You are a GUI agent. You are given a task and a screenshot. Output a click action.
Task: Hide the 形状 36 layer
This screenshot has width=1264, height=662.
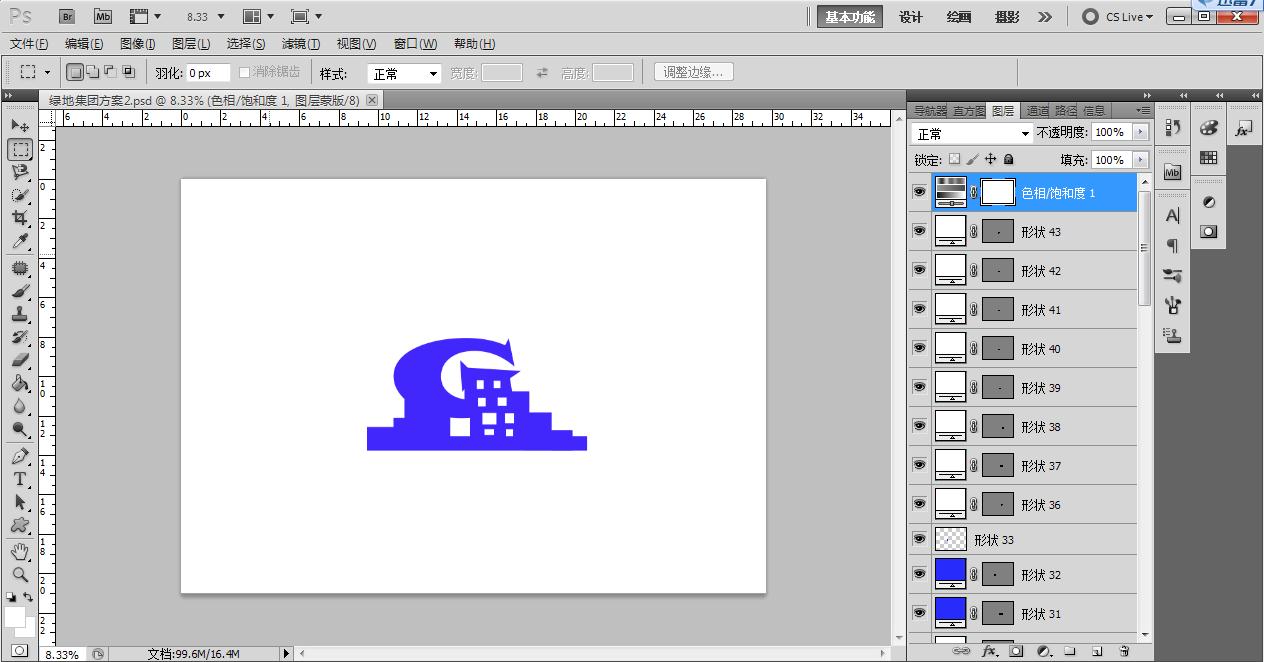pos(919,504)
